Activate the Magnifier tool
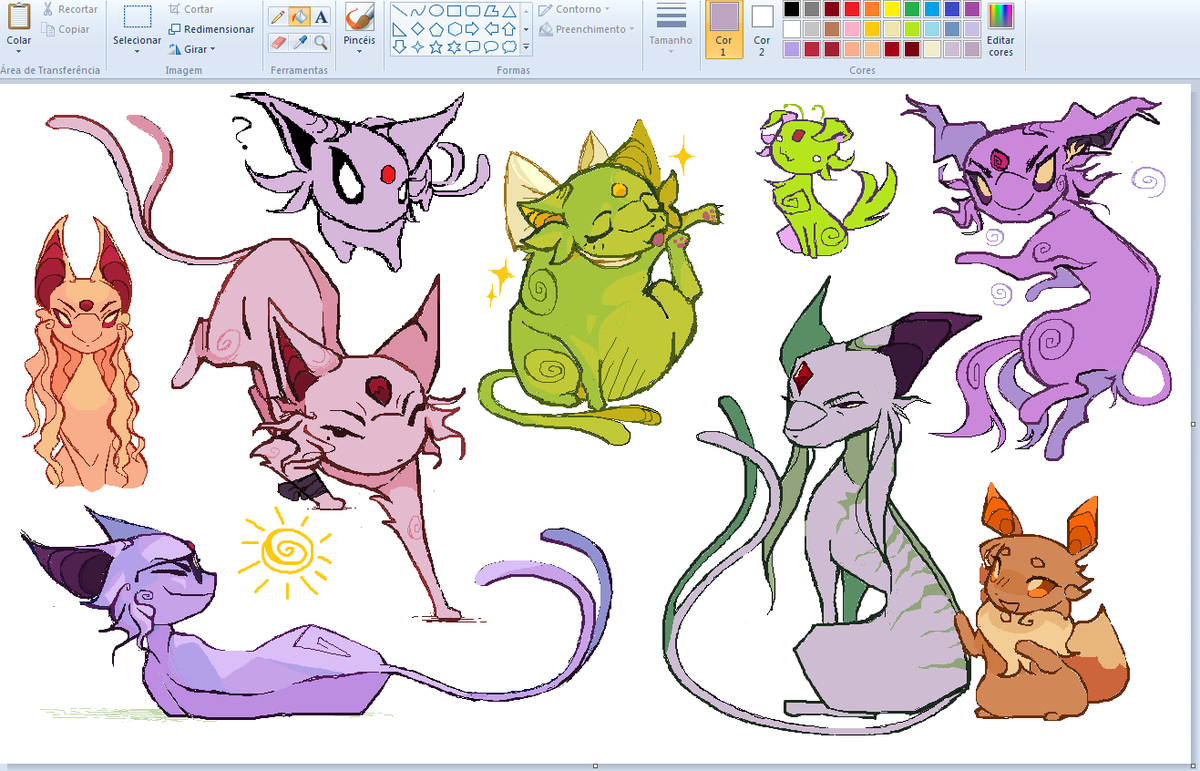 tap(320, 42)
